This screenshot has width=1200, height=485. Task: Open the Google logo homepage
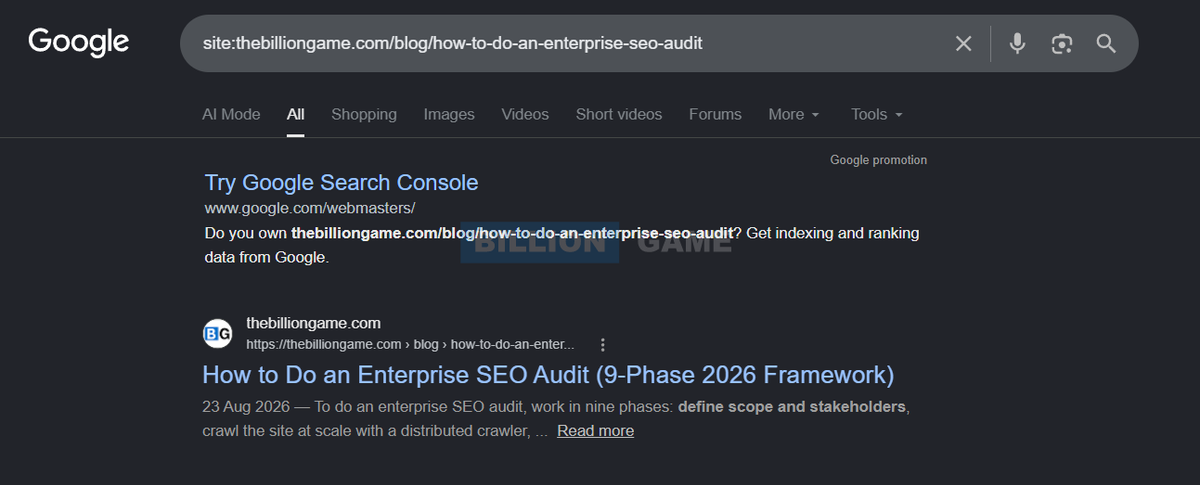click(x=79, y=42)
